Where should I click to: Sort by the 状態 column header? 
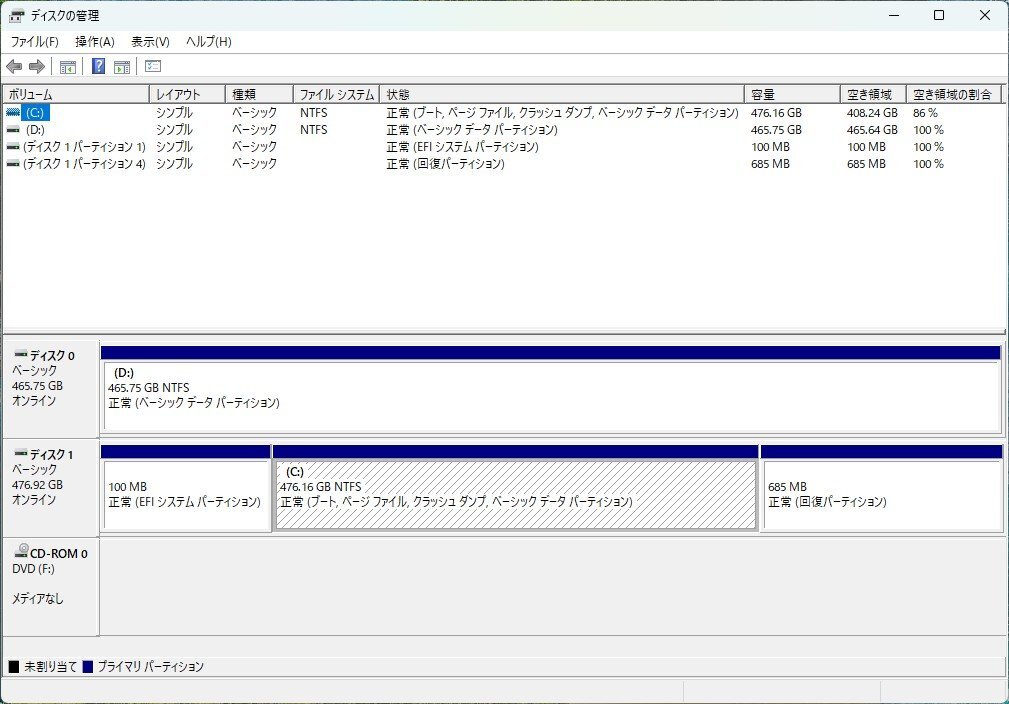[x=562, y=95]
